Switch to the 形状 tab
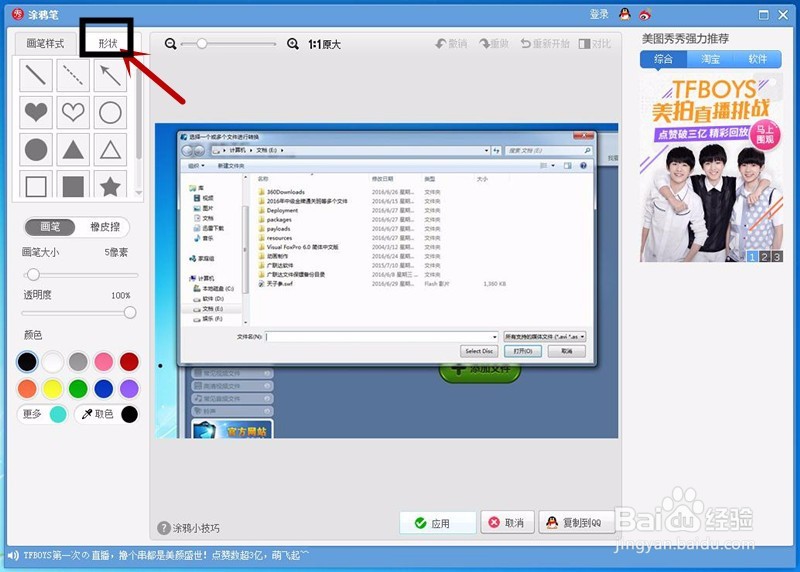Screen dimensions: 800x572 (108, 43)
